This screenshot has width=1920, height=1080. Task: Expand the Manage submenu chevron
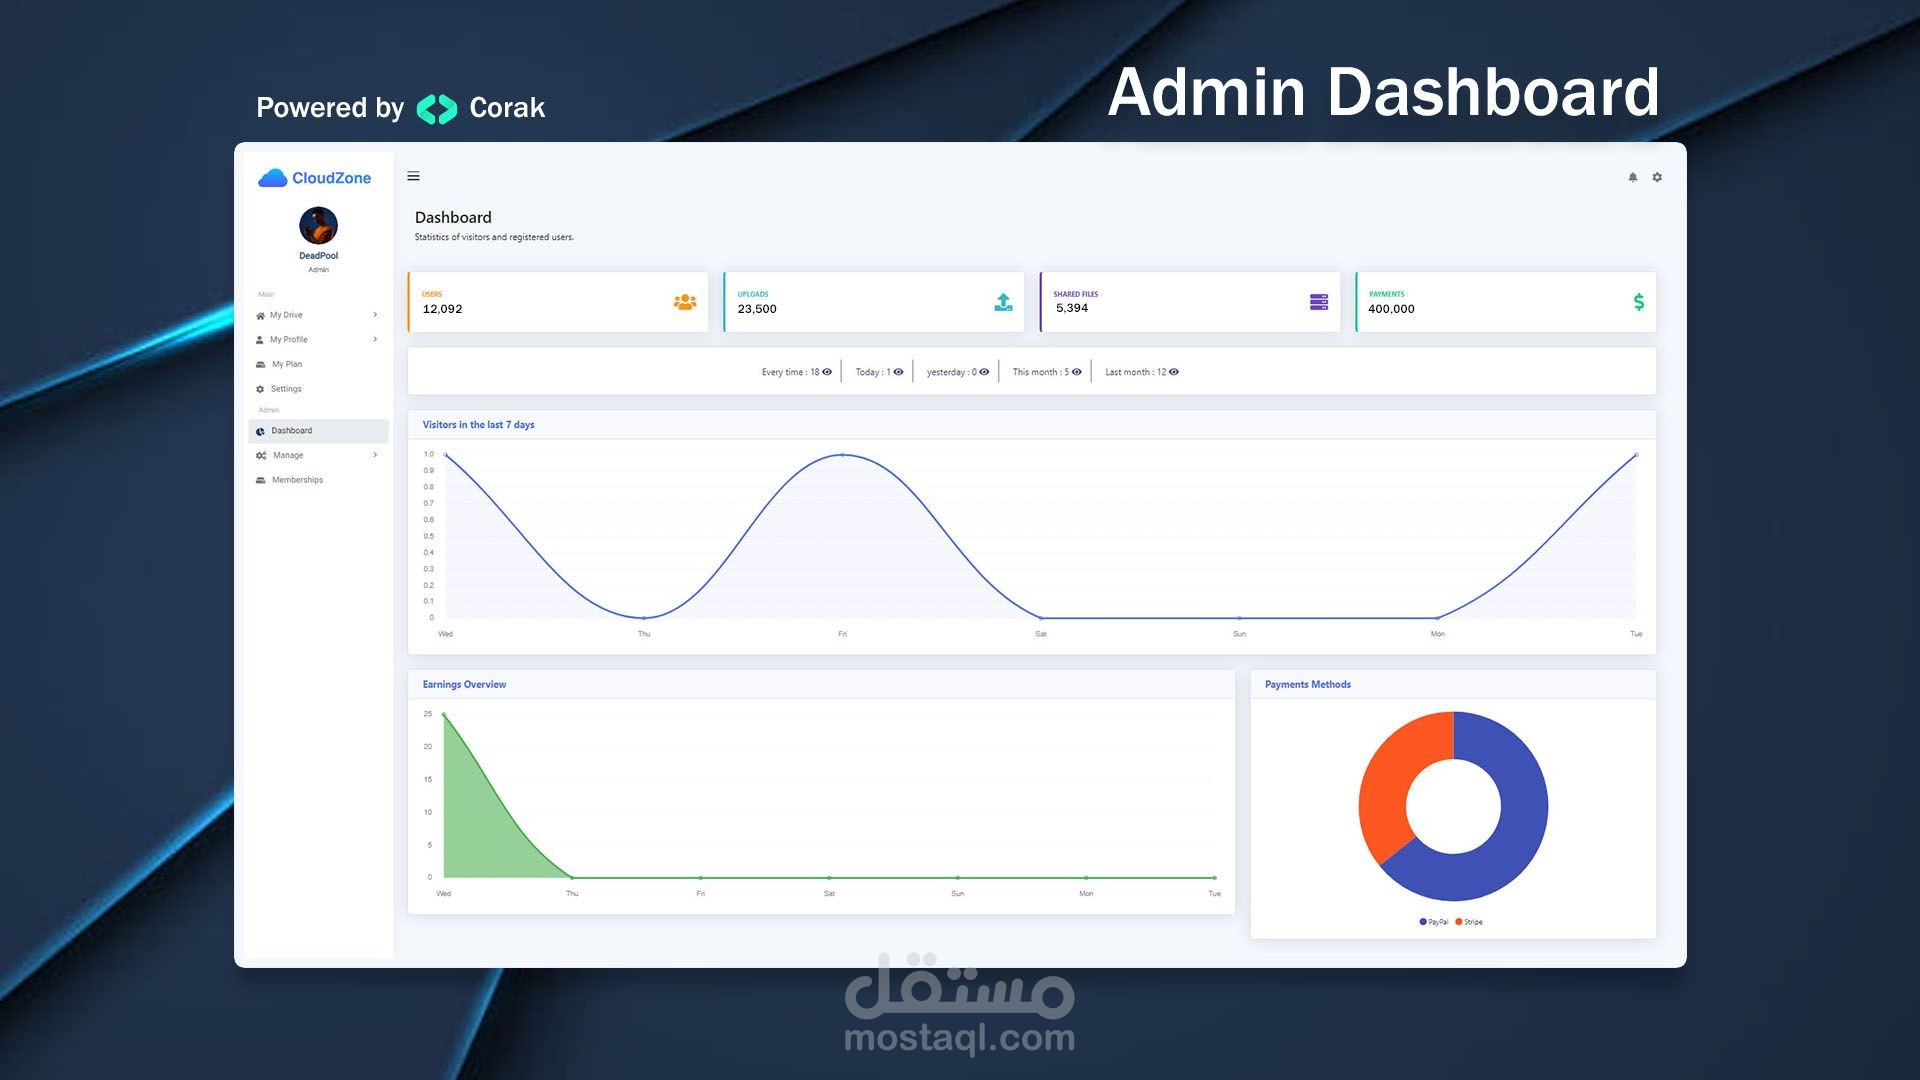(x=375, y=455)
